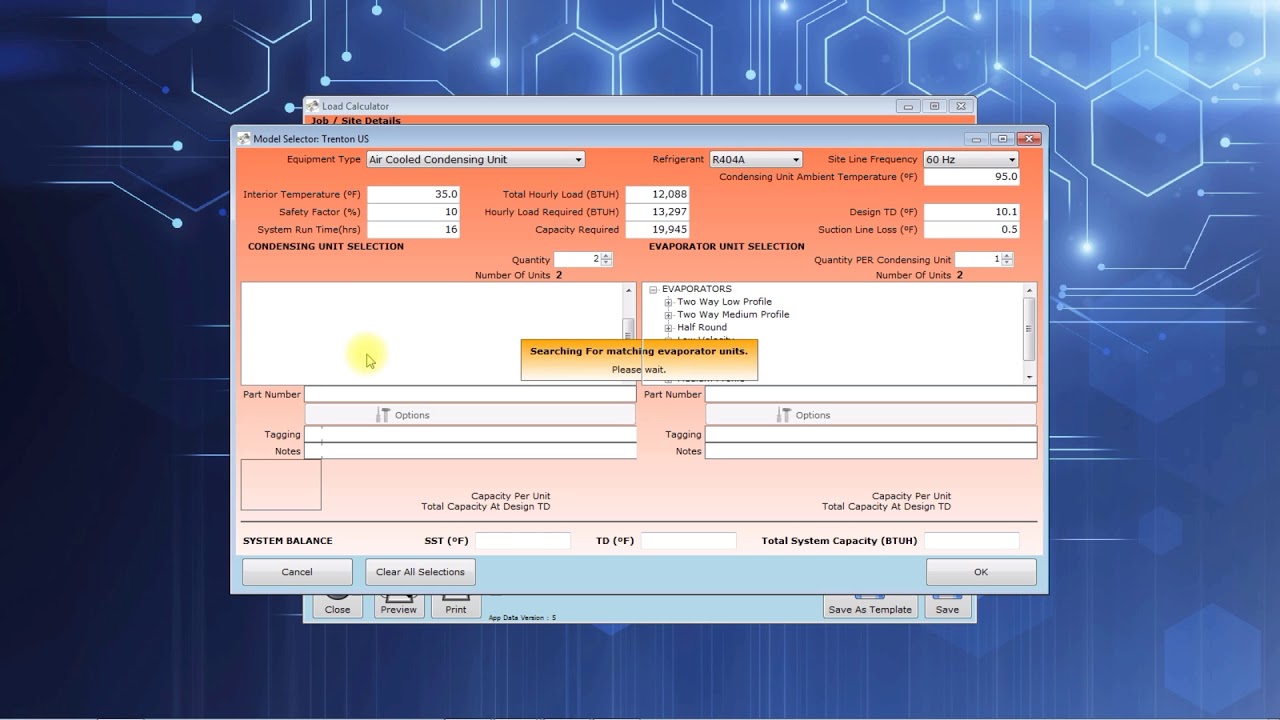Click the Design TD input field
Image resolution: width=1280 pixels, height=720 pixels.
click(x=971, y=212)
